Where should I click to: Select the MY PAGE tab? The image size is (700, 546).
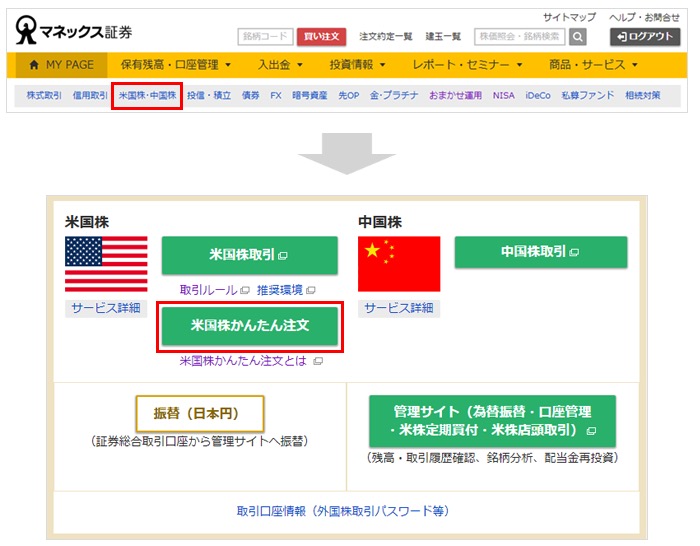click(62, 65)
